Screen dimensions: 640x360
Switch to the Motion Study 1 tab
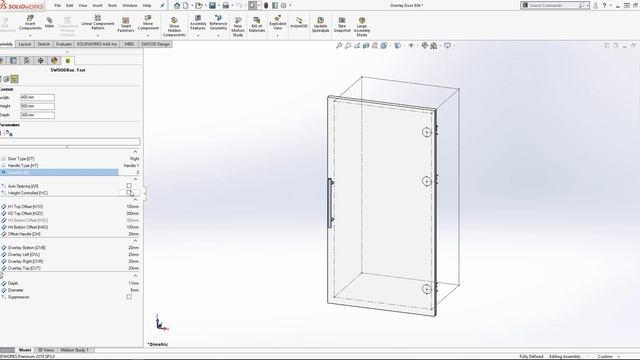point(74,350)
